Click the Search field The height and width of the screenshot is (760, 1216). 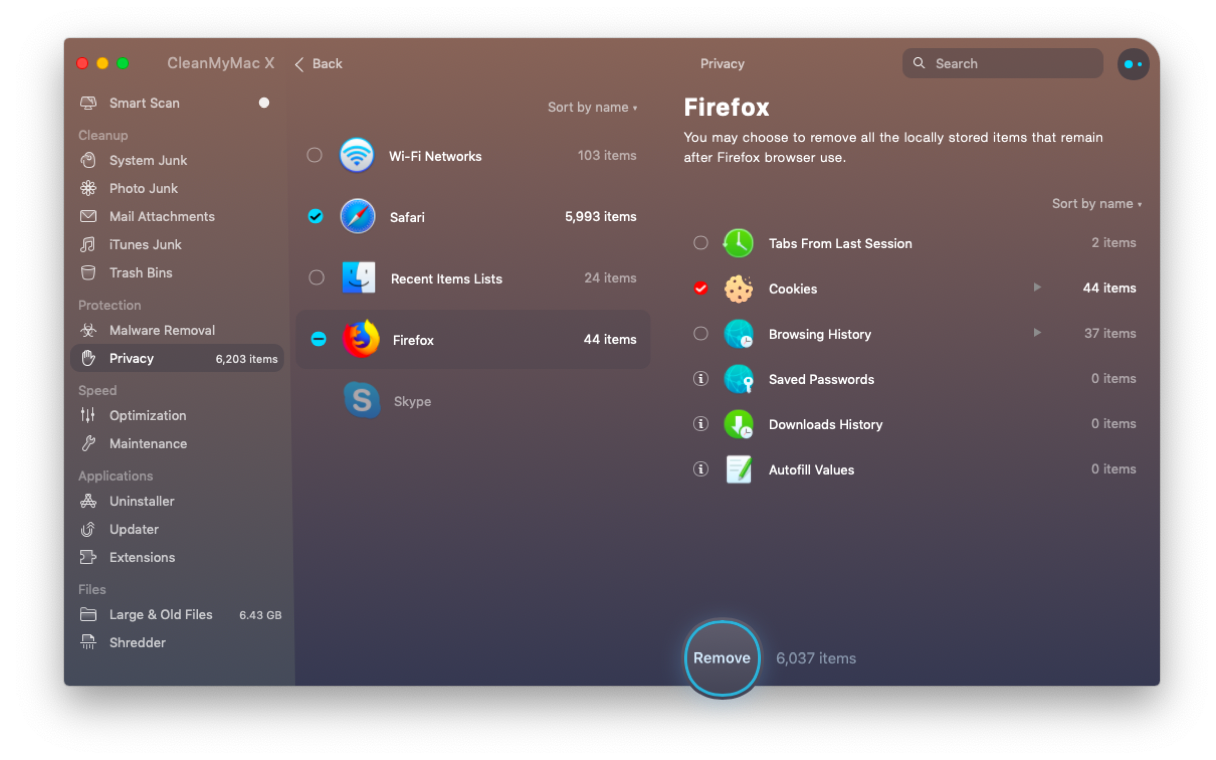1002,64
